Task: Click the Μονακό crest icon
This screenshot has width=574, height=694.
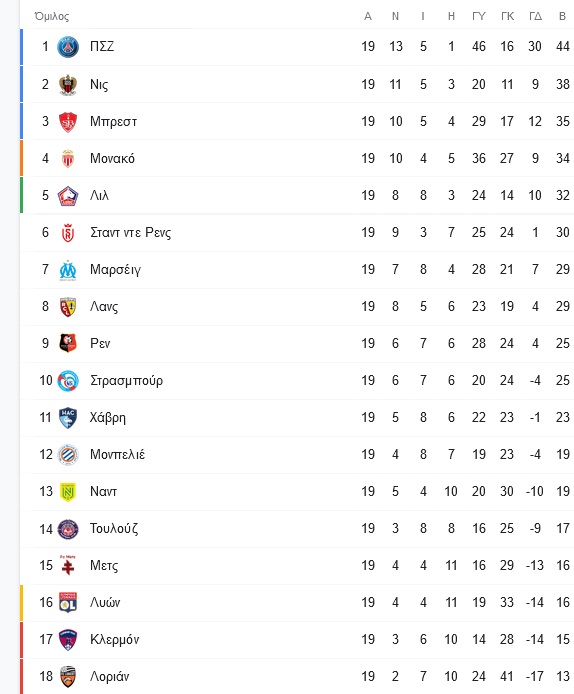Action: [68, 158]
